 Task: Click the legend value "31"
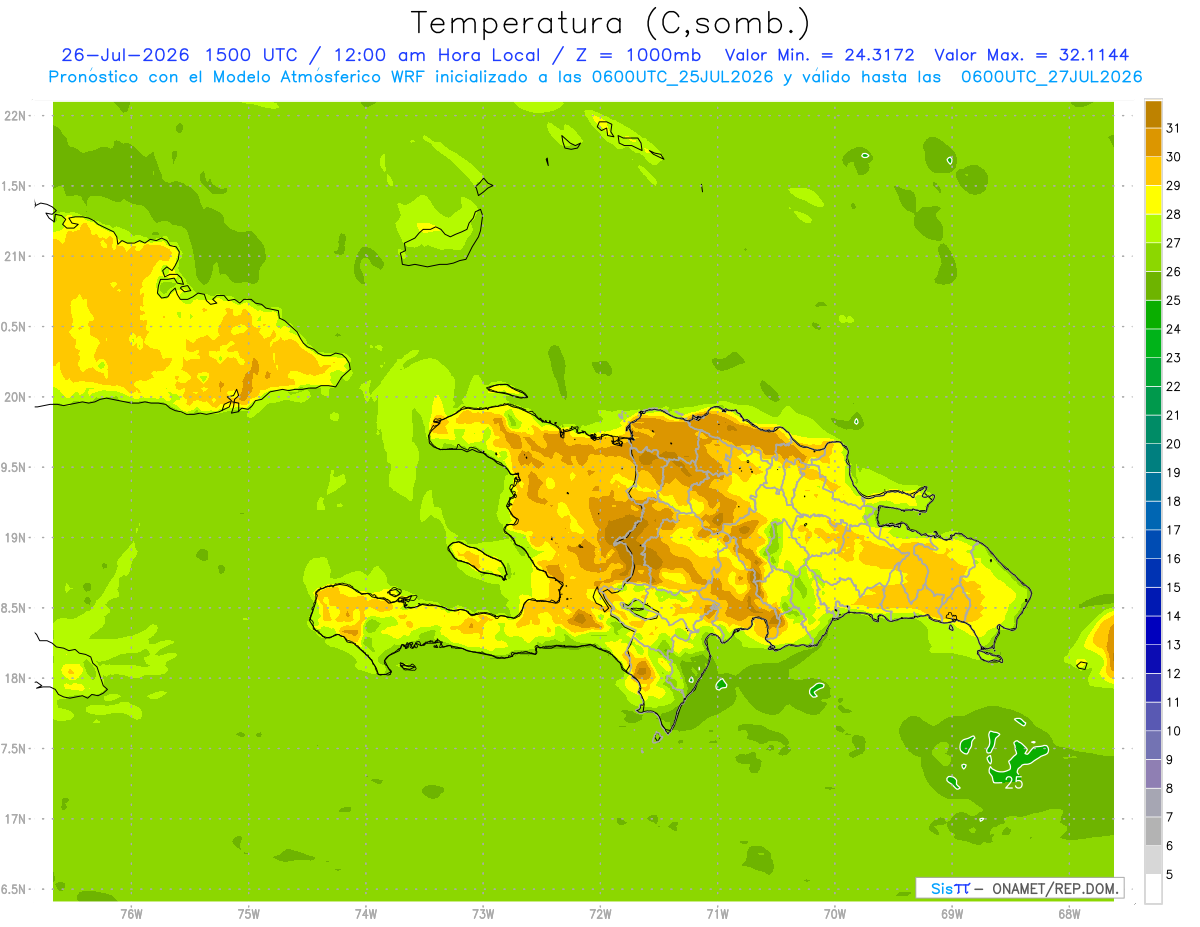pyautogui.click(x=1174, y=127)
